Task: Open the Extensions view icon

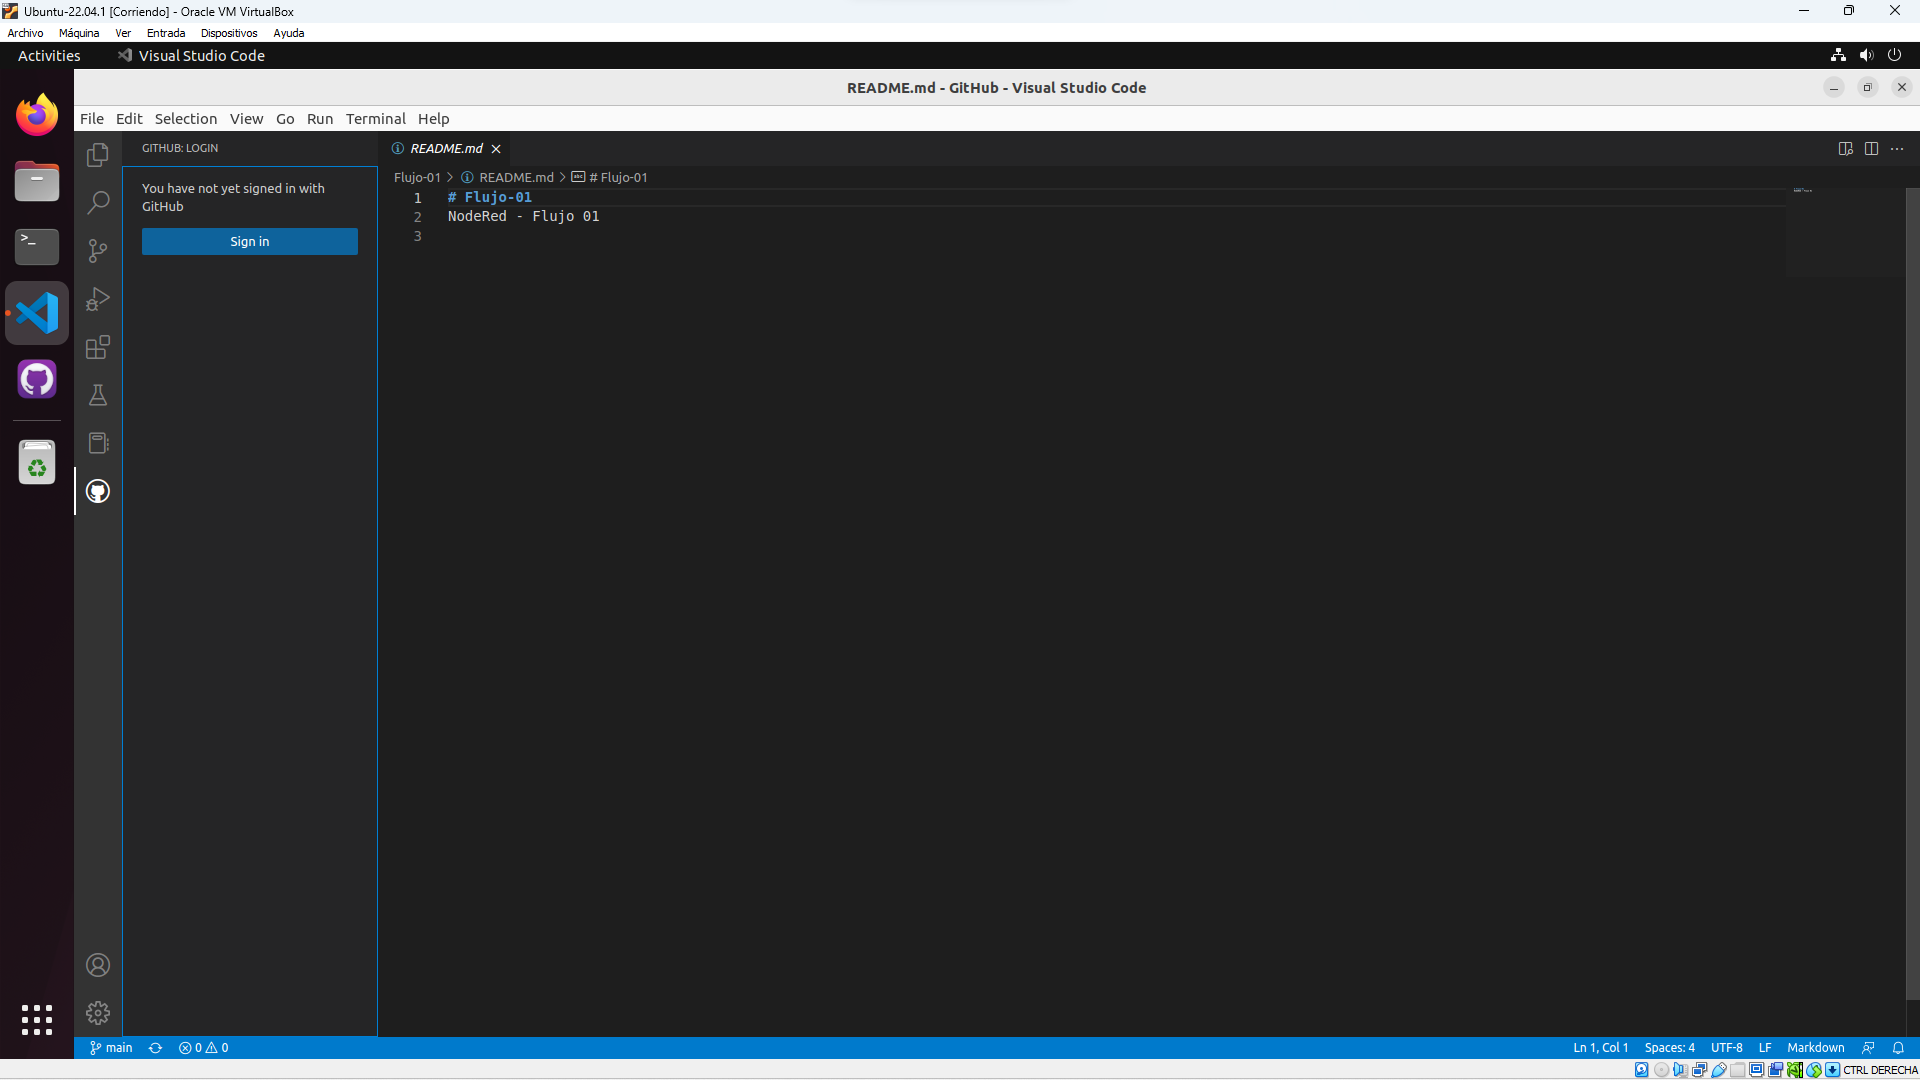Action: (98, 347)
